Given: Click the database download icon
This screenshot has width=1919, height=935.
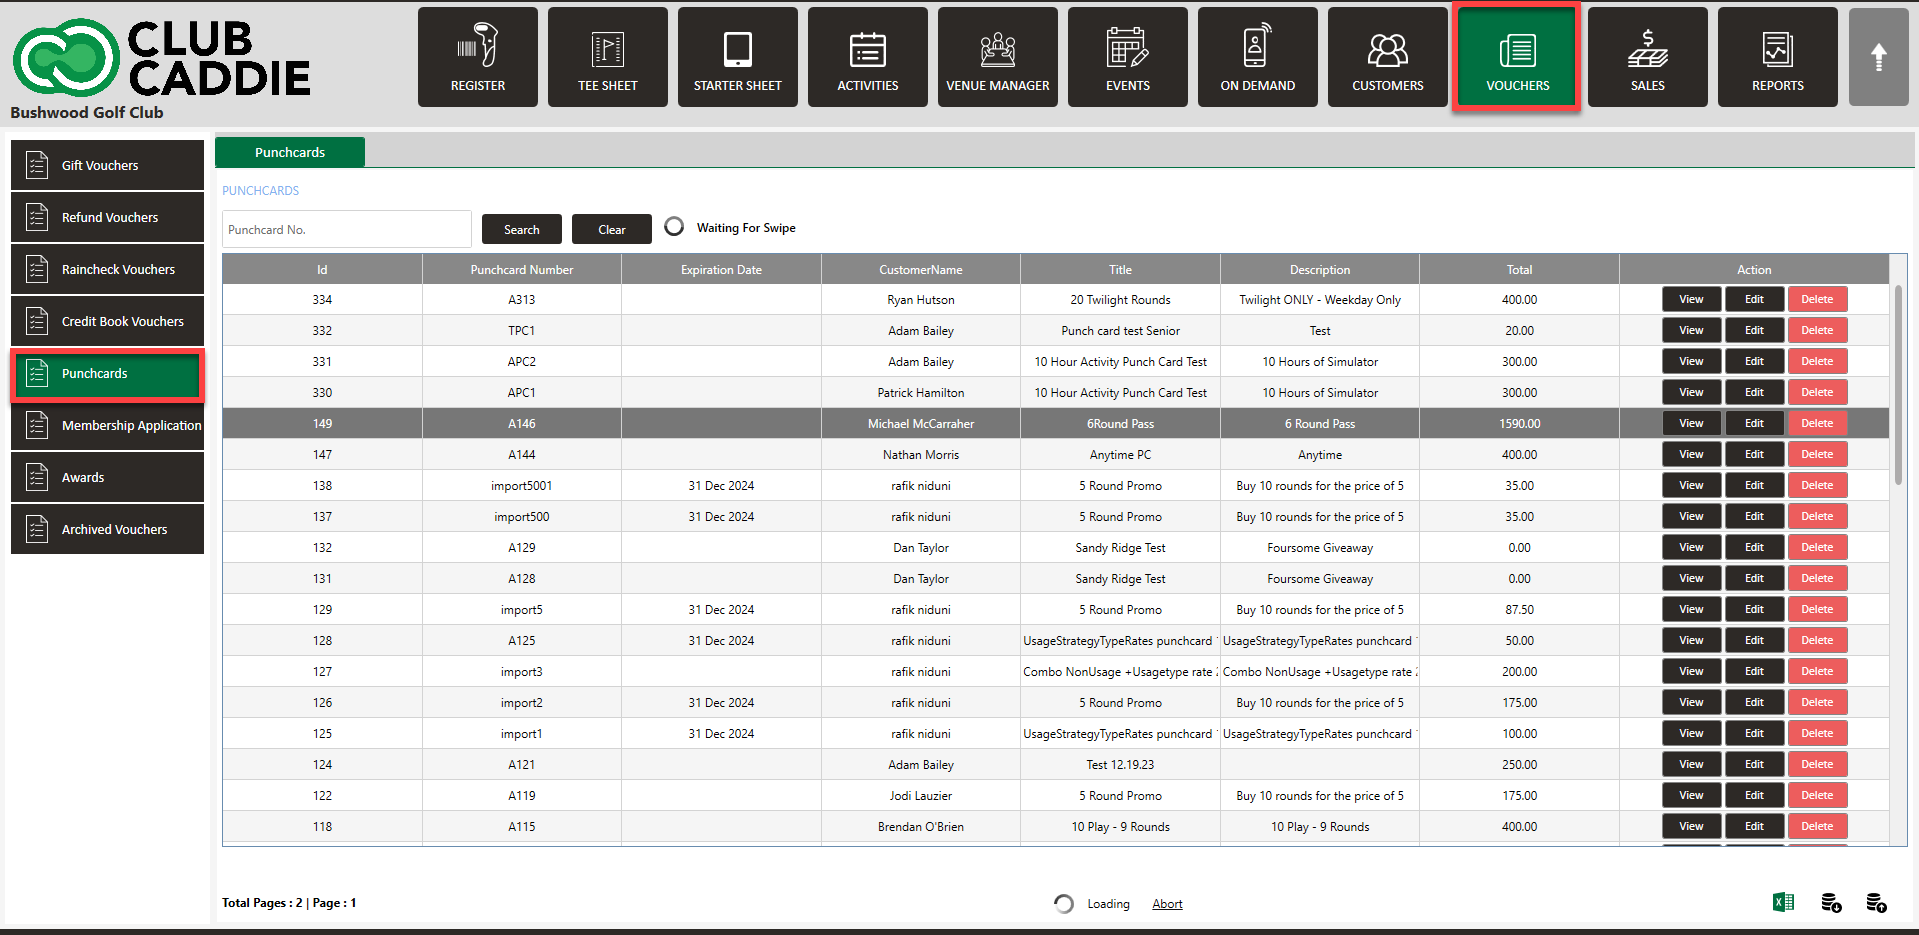Looking at the screenshot, I should coord(1831,903).
